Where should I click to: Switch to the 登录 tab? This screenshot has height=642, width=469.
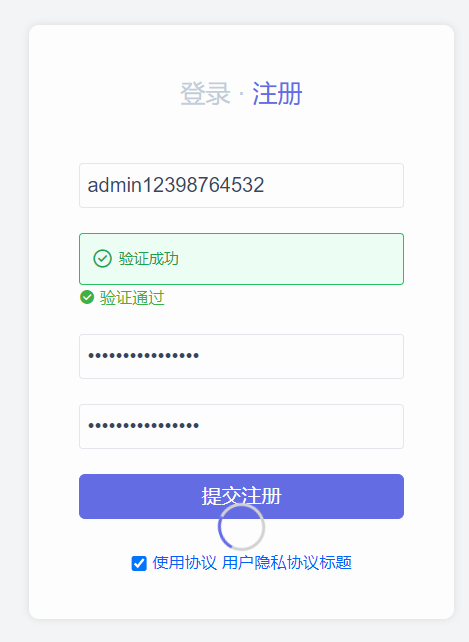click(x=205, y=94)
